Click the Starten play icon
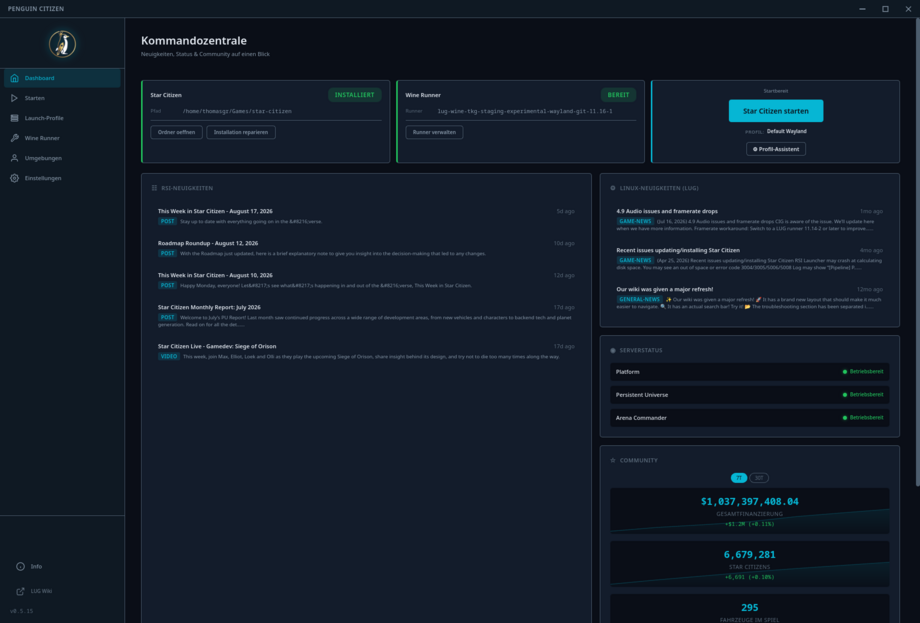 pyautogui.click(x=15, y=98)
